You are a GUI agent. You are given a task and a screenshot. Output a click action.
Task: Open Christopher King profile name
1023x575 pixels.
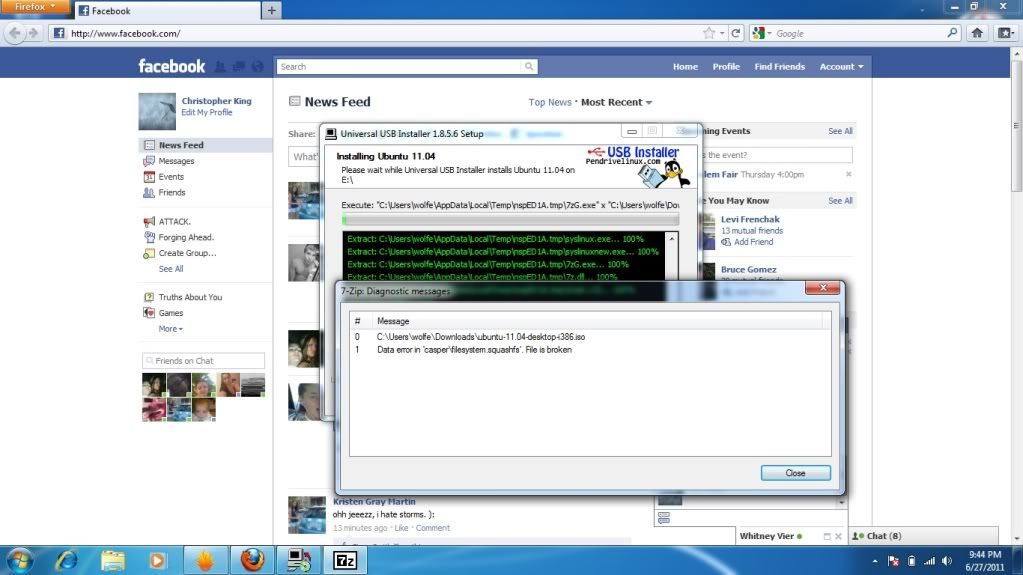[216, 101]
